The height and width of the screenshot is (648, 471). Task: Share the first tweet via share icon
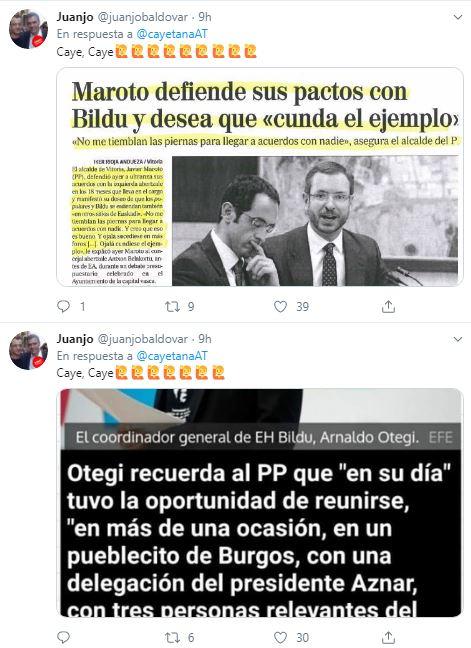tap(388, 306)
